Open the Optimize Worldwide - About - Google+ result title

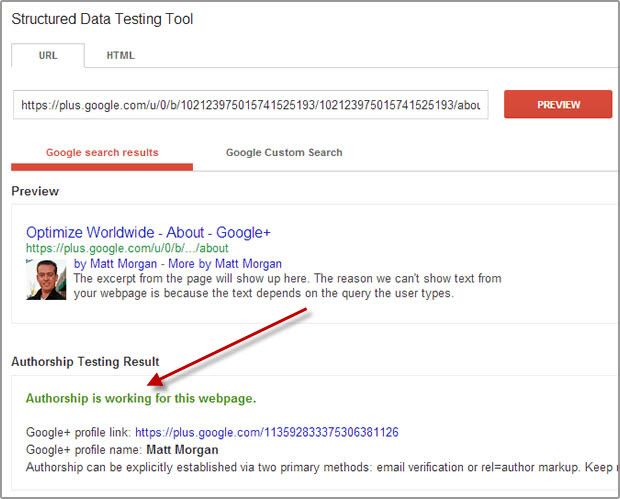tap(148, 232)
